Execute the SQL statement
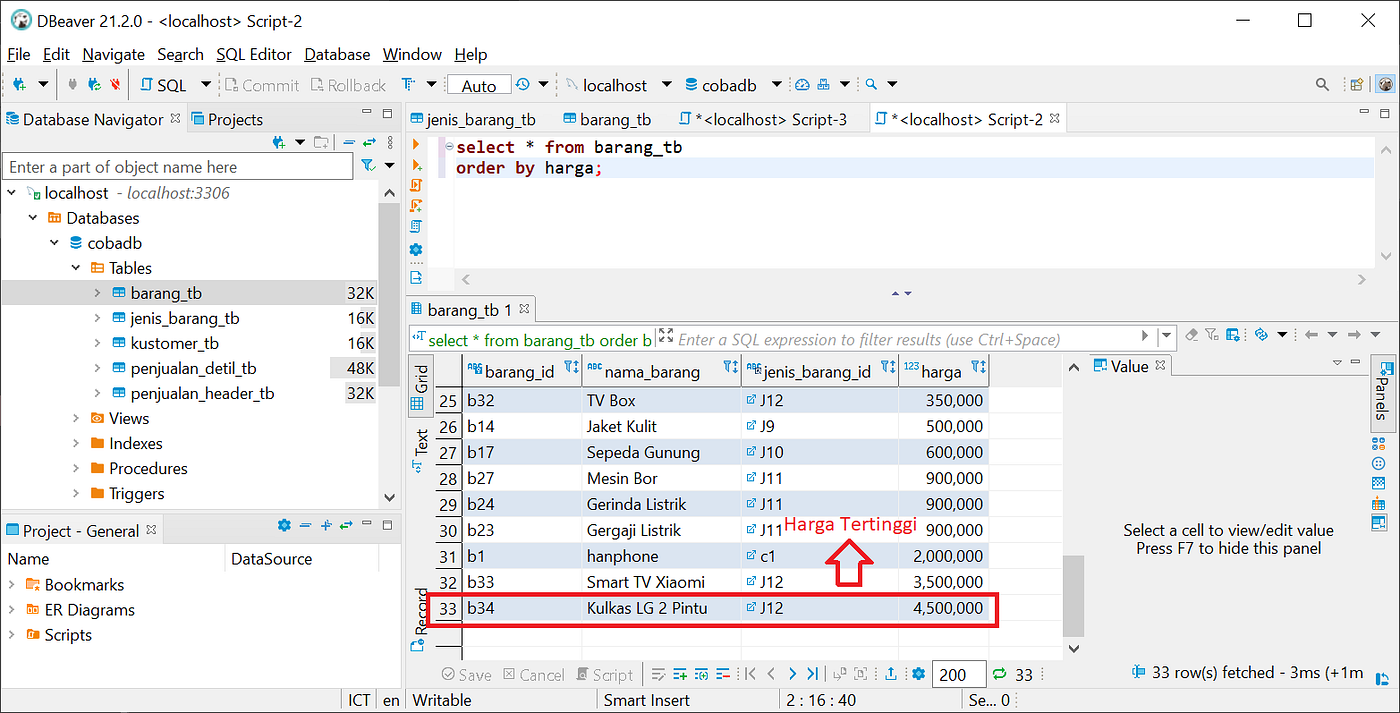Viewport: 1400px width, 713px height. click(417, 144)
